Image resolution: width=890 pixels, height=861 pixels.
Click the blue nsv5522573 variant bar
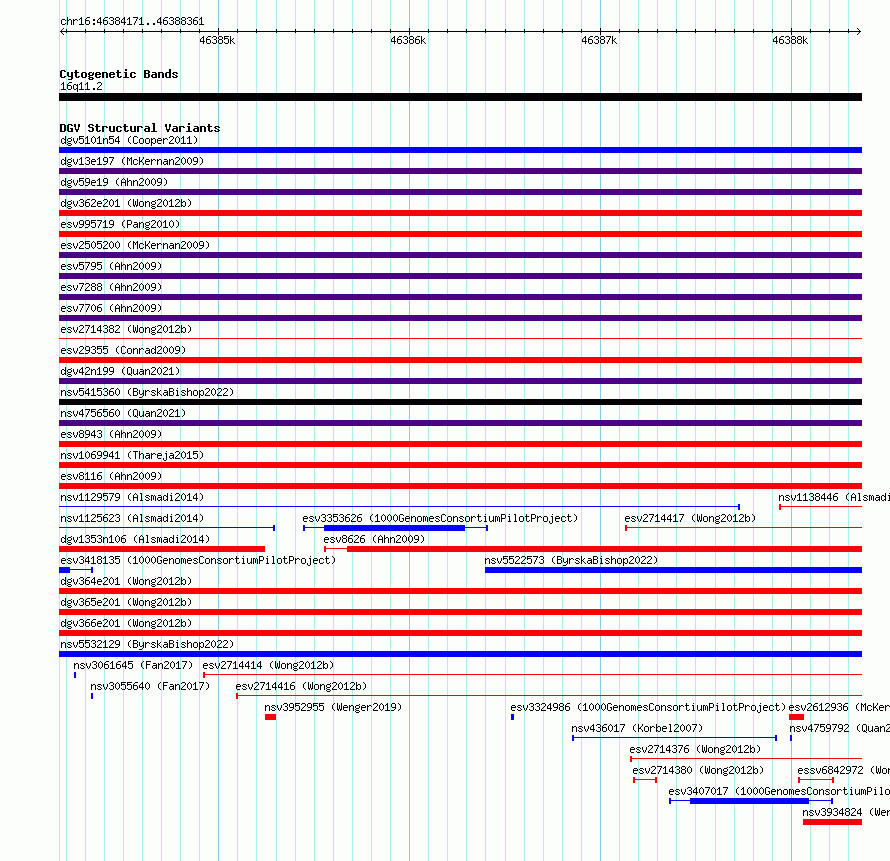(673, 570)
